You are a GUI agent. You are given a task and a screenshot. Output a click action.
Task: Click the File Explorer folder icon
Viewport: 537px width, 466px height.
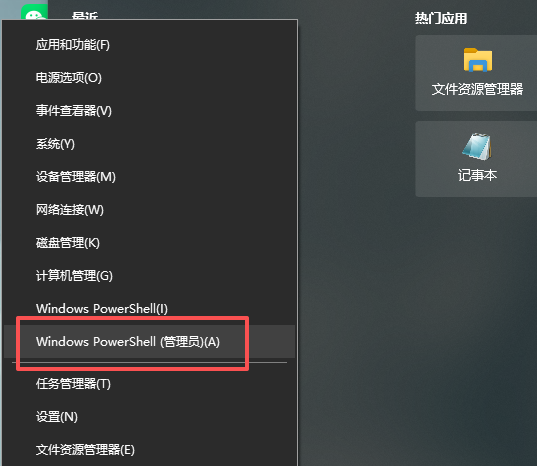point(478,60)
